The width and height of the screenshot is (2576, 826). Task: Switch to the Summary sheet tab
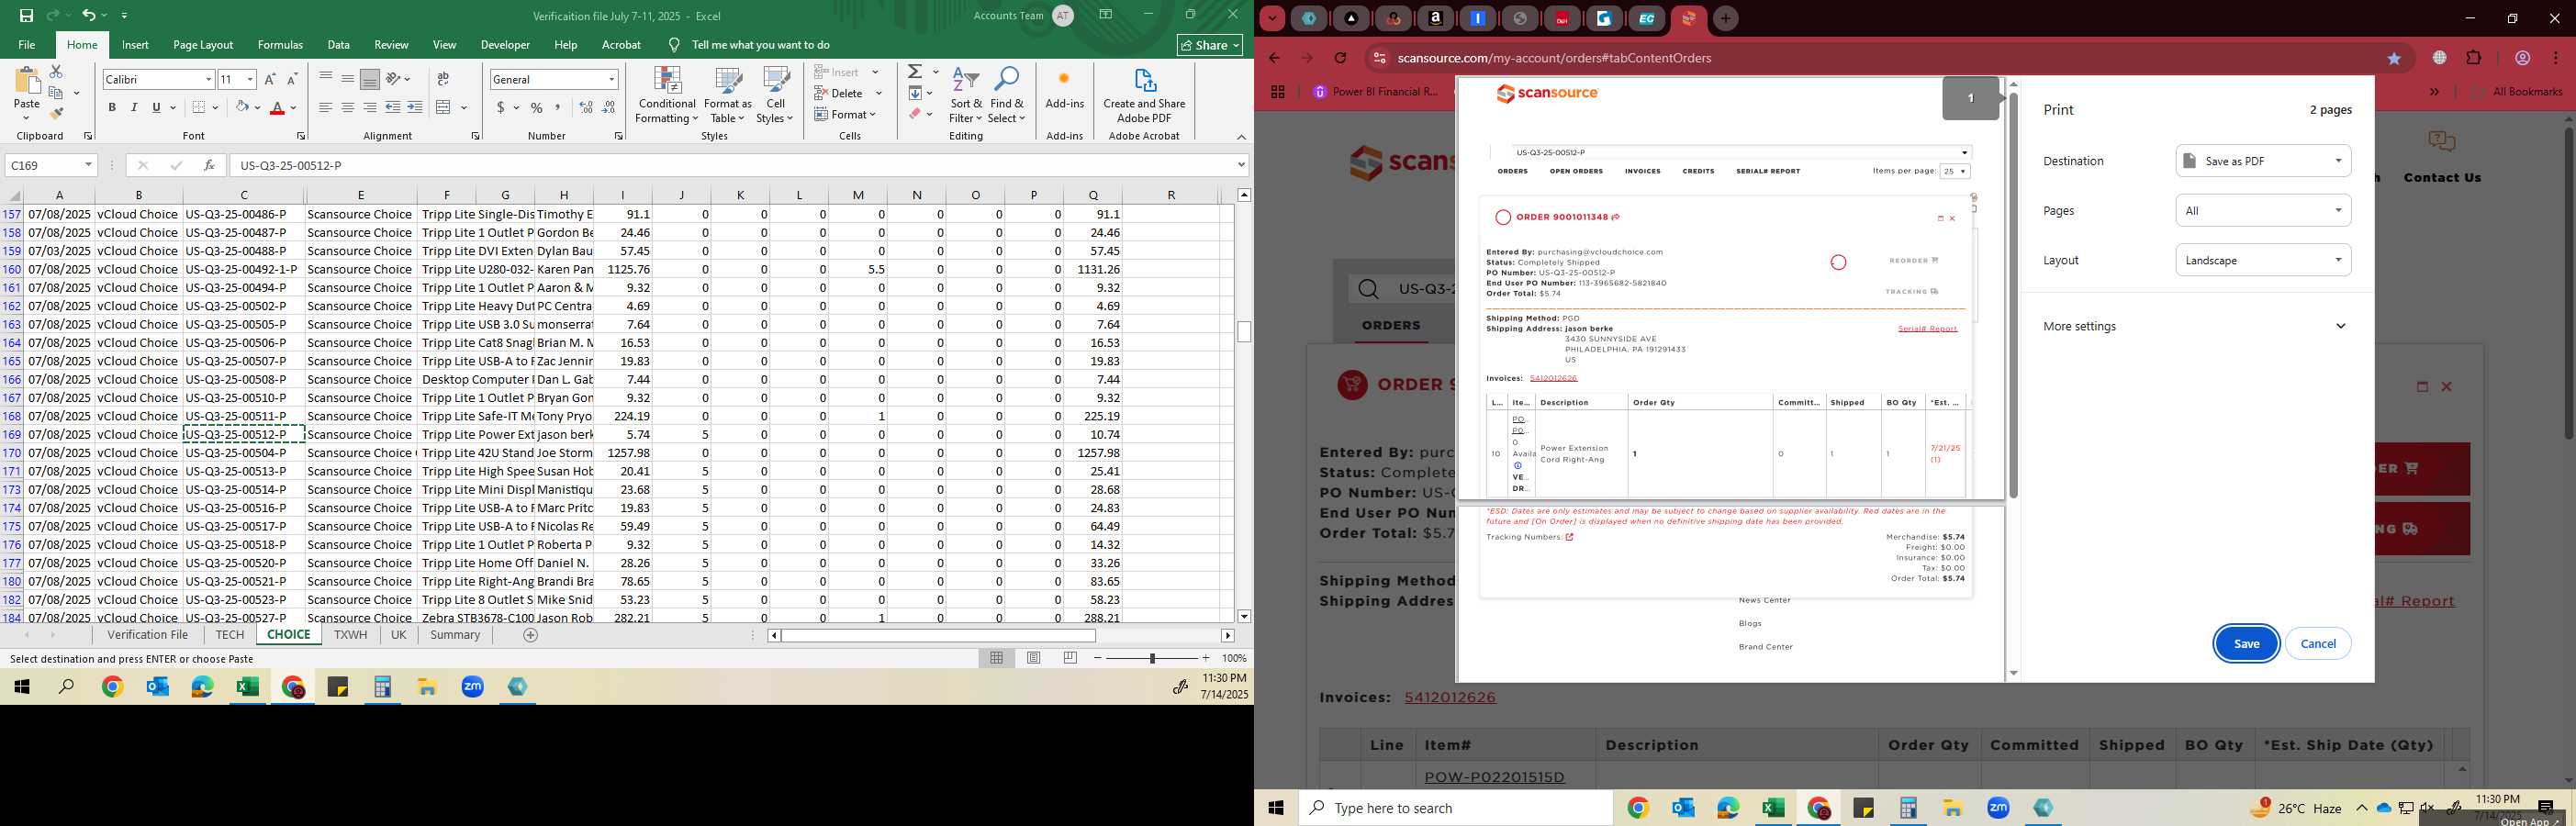tap(455, 635)
